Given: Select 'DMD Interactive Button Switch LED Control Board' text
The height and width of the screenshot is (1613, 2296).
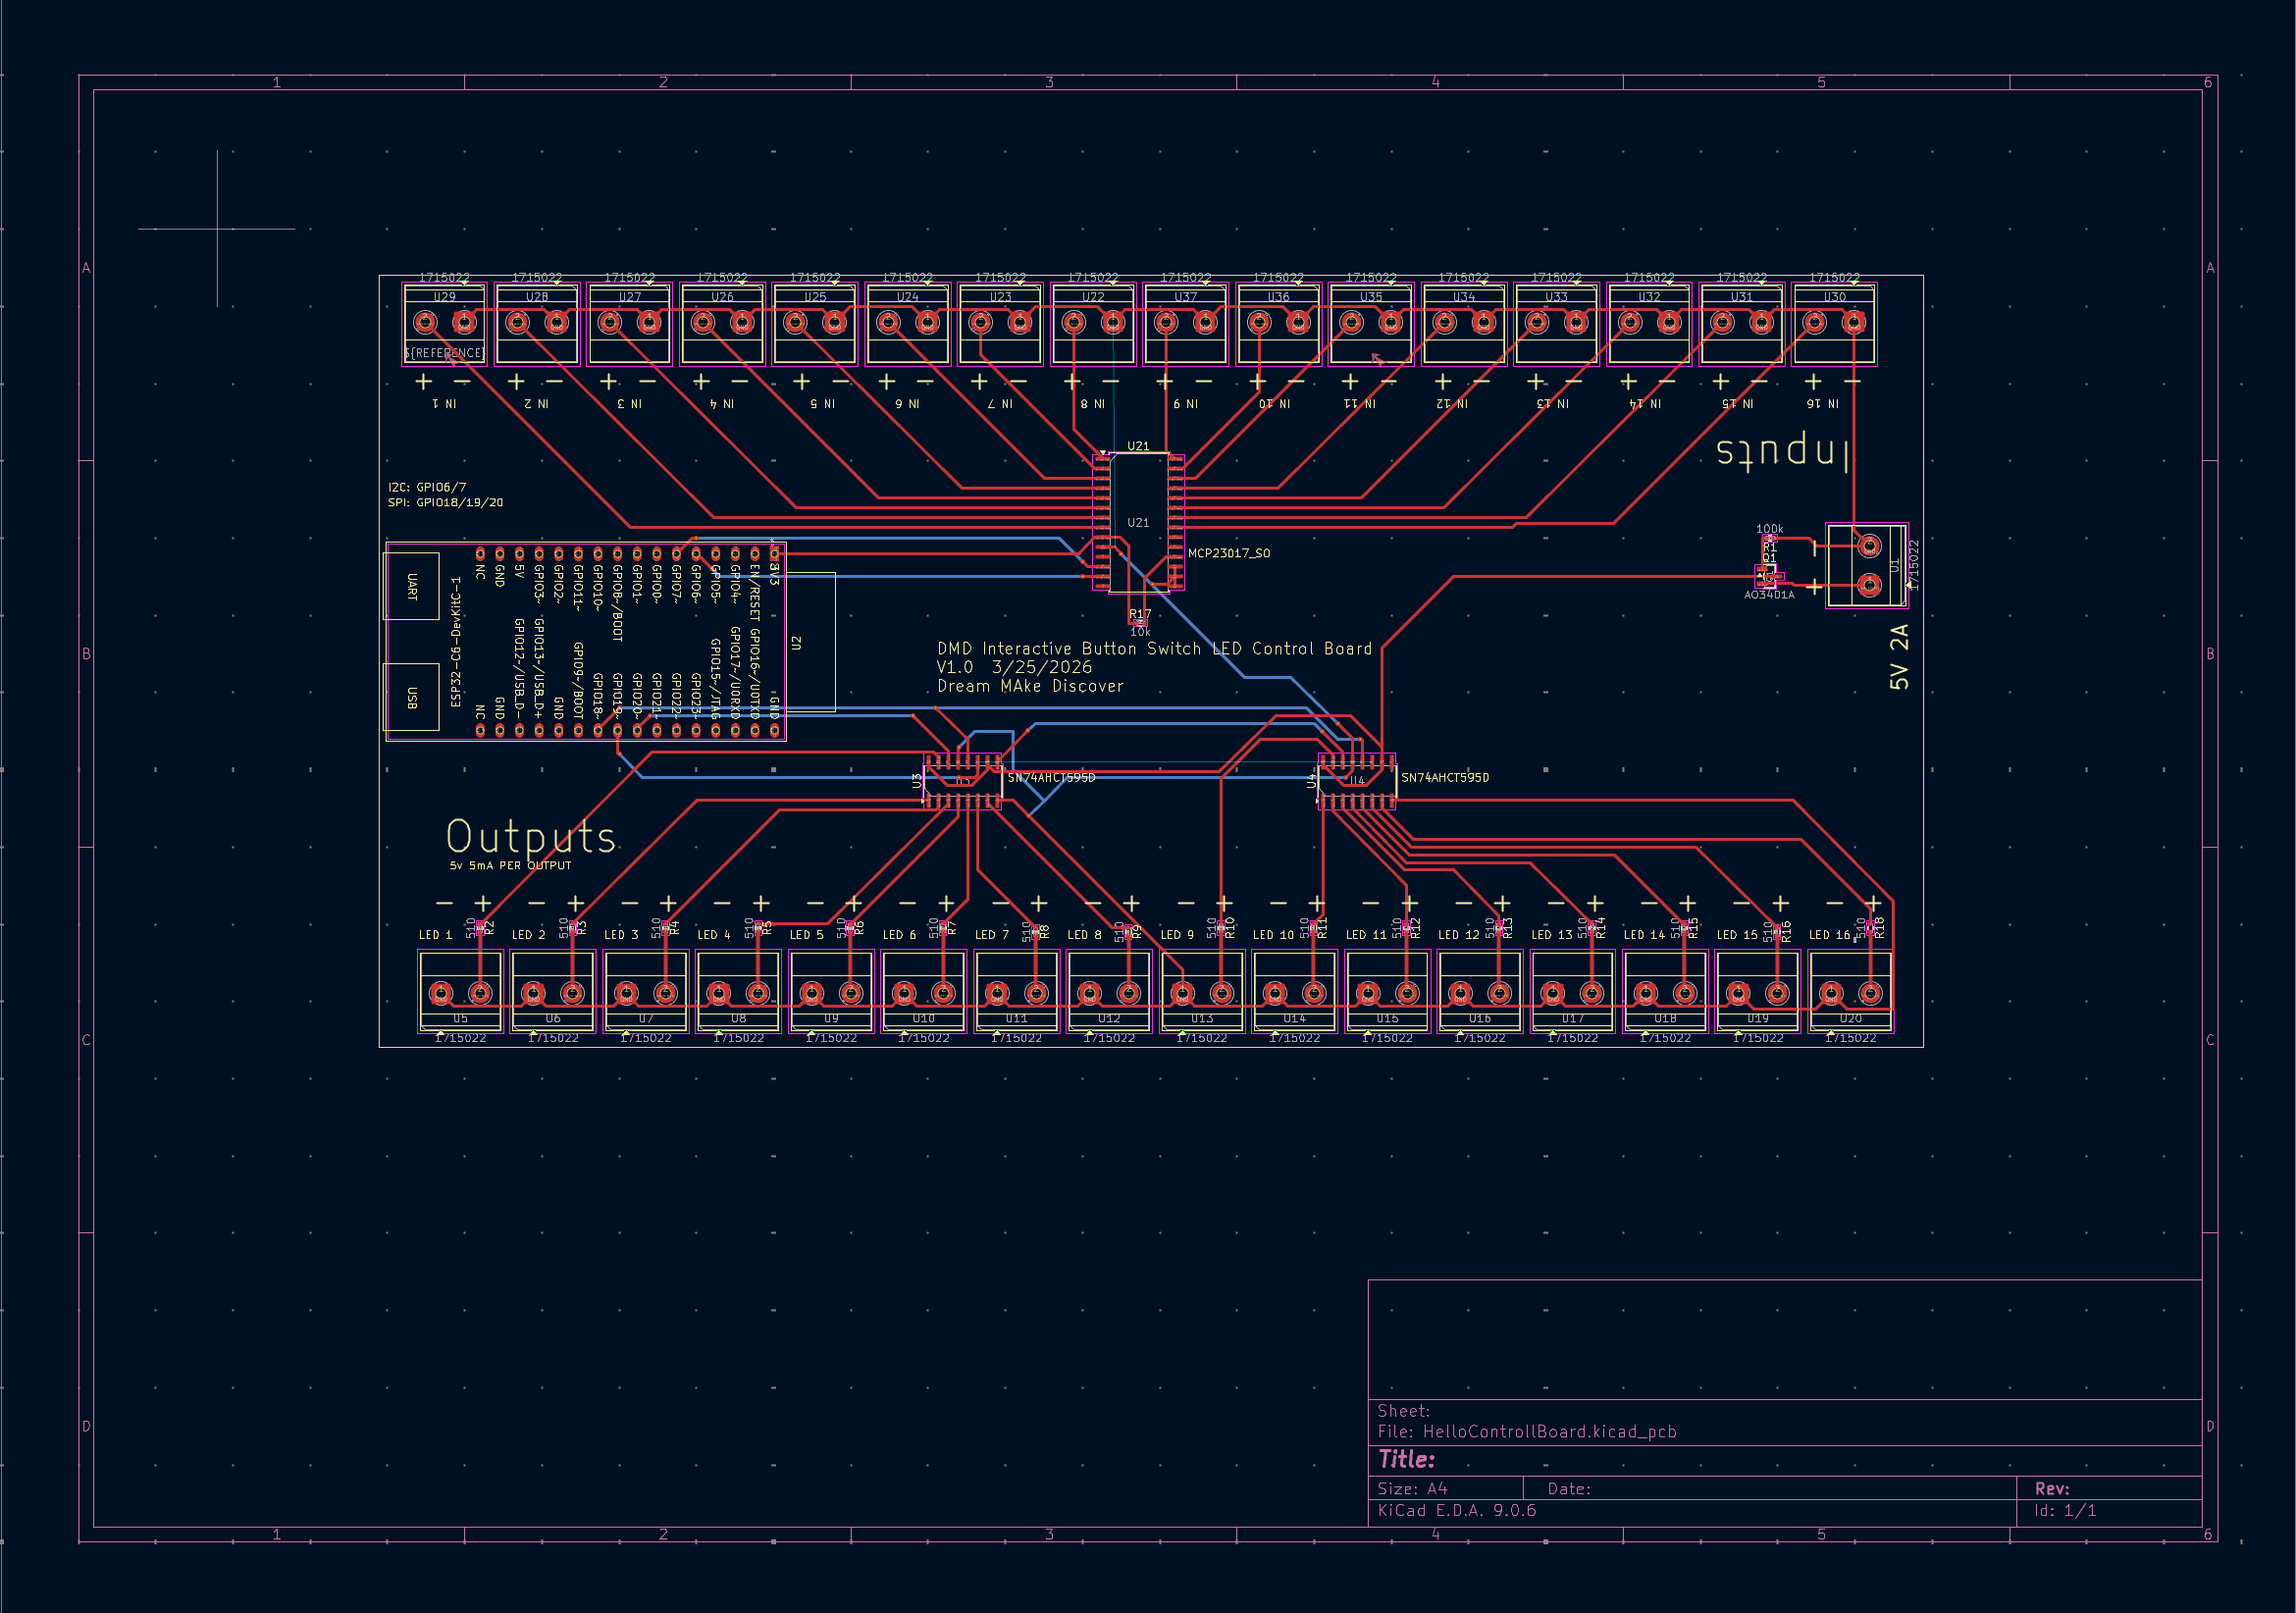Looking at the screenshot, I should coord(1155,649).
